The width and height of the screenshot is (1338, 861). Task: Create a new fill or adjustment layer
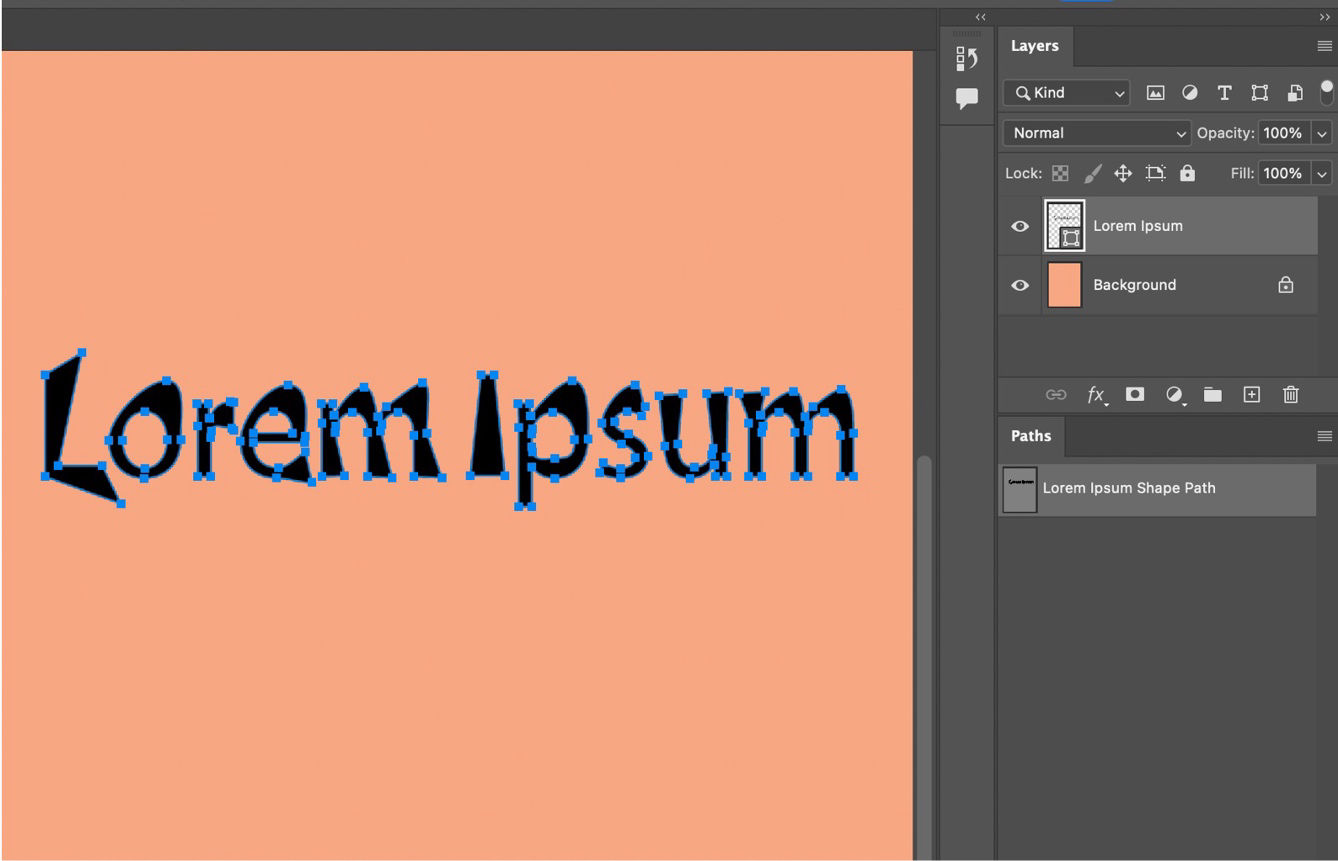[x=1174, y=394]
